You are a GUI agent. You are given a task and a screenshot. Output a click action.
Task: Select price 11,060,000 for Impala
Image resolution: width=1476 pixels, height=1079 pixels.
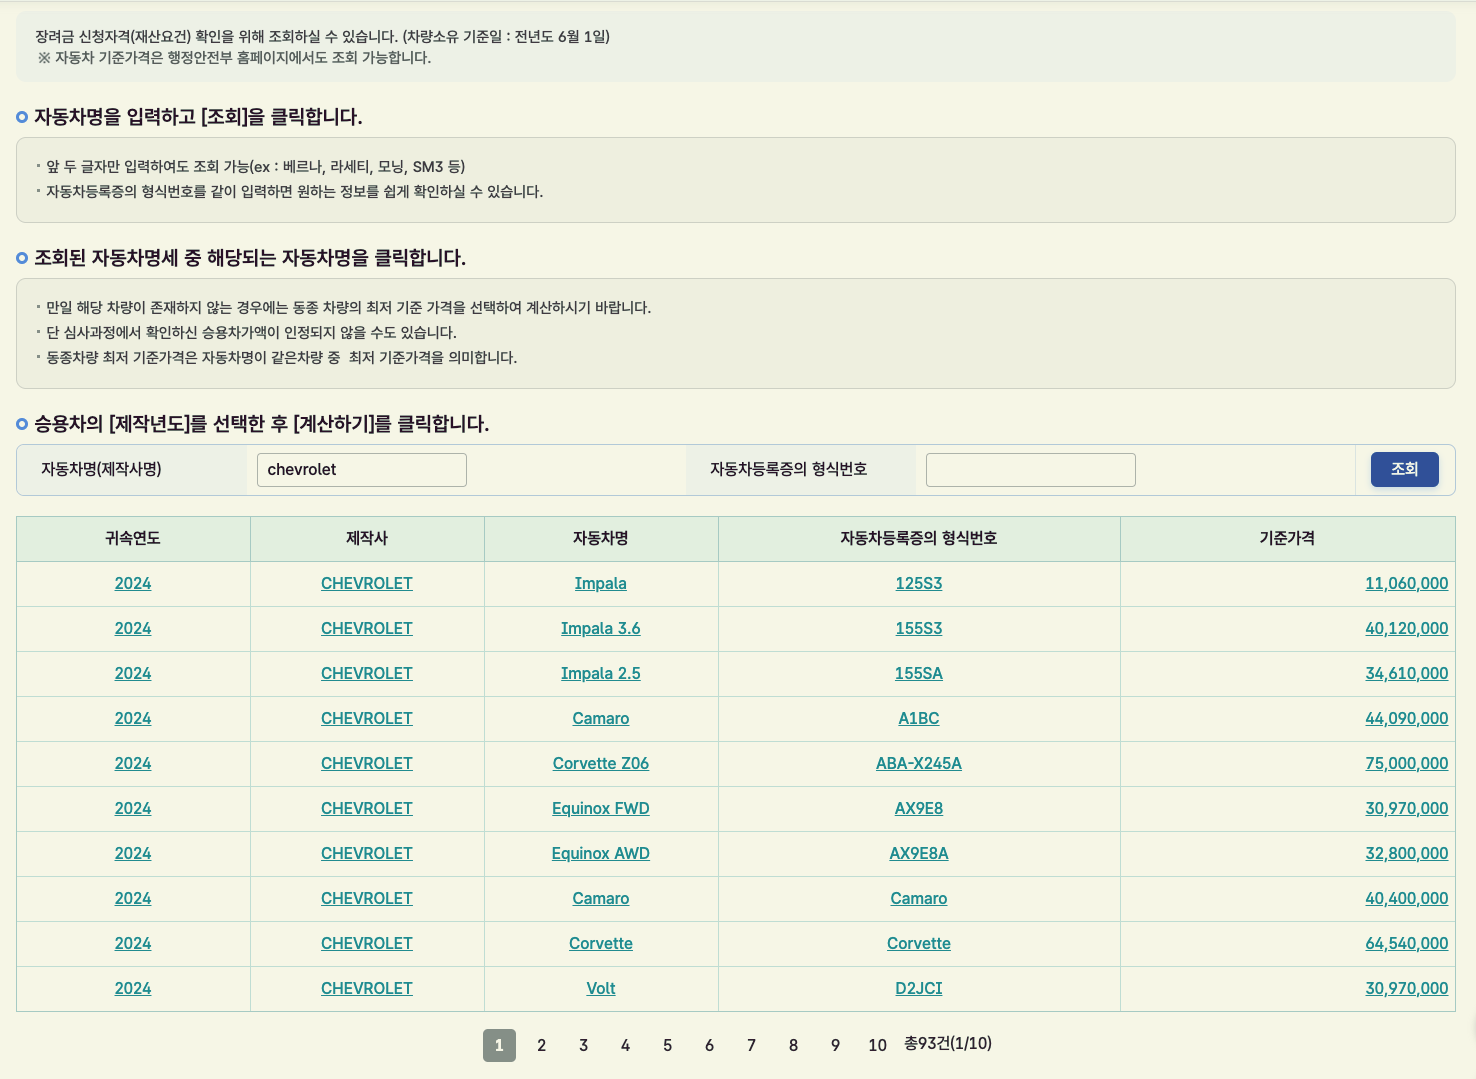(x=1406, y=583)
